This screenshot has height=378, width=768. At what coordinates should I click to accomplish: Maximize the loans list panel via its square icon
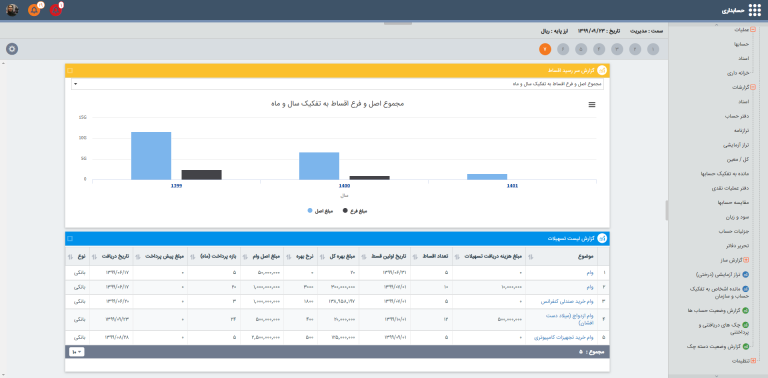point(70,238)
